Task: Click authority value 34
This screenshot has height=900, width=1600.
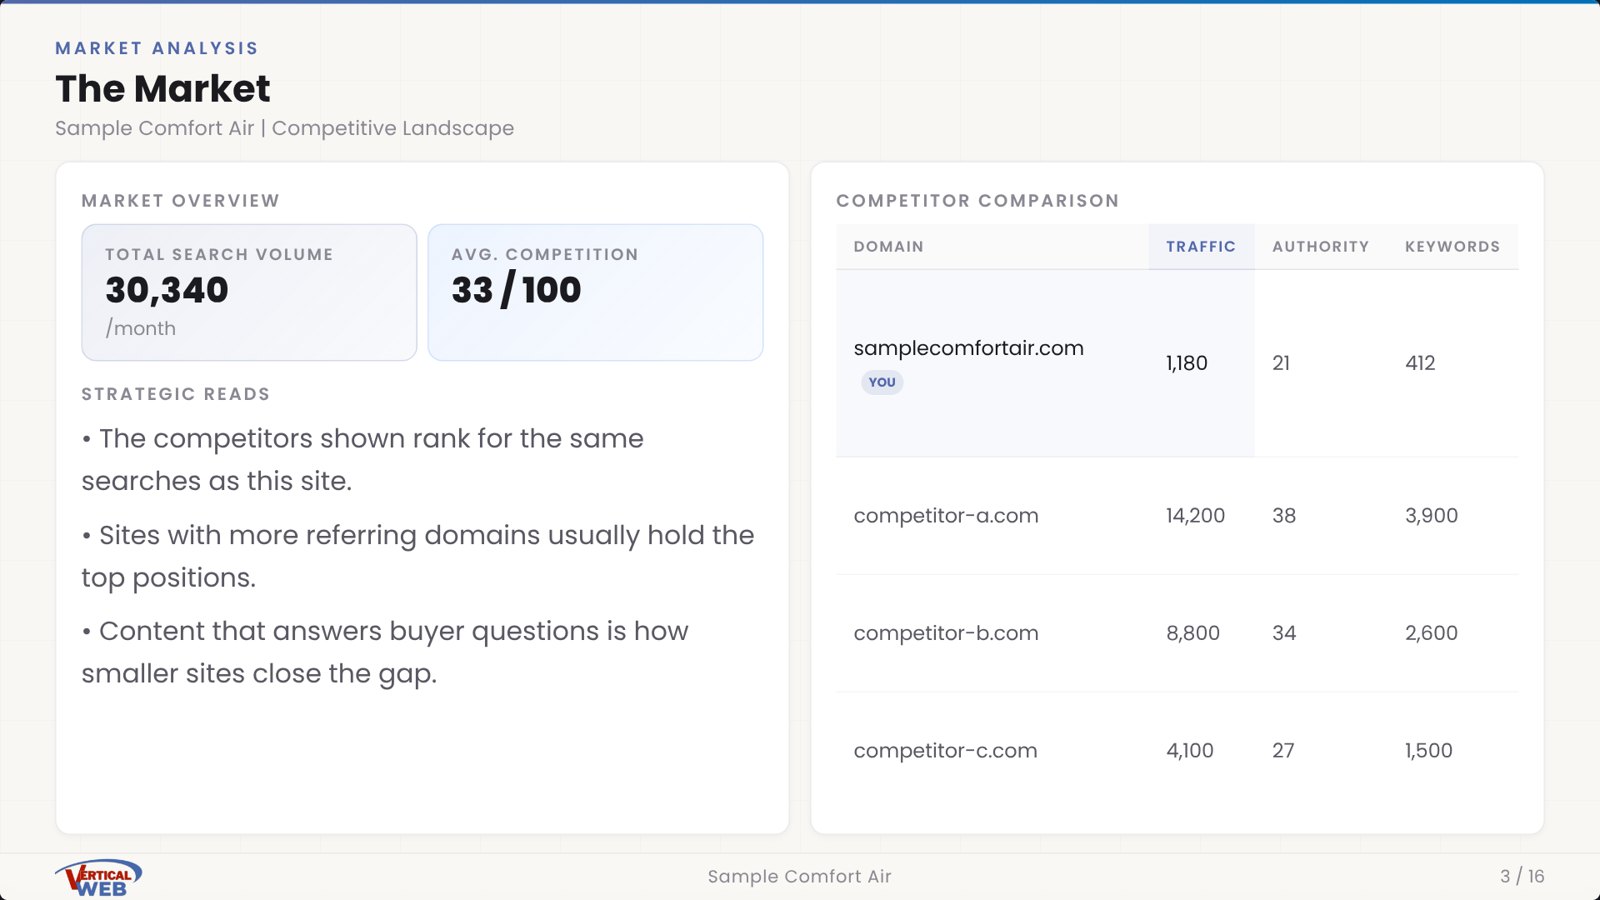Action: tap(1284, 633)
